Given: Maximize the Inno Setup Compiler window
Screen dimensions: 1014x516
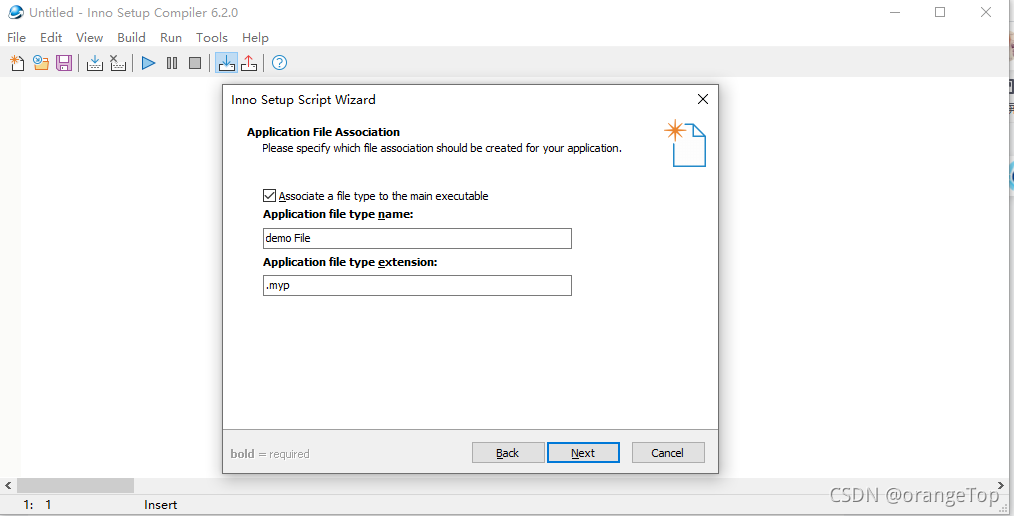Looking at the screenshot, I should [x=940, y=12].
